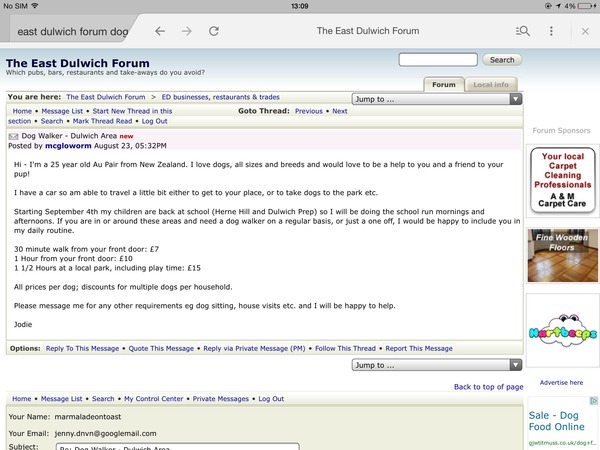Click the marmaladeontoast name text
The height and width of the screenshot is (450, 600).
coord(88,417)
